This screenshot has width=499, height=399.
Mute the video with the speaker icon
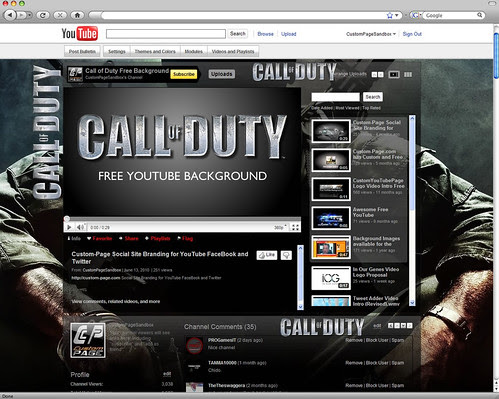click(x=80, y=227)
